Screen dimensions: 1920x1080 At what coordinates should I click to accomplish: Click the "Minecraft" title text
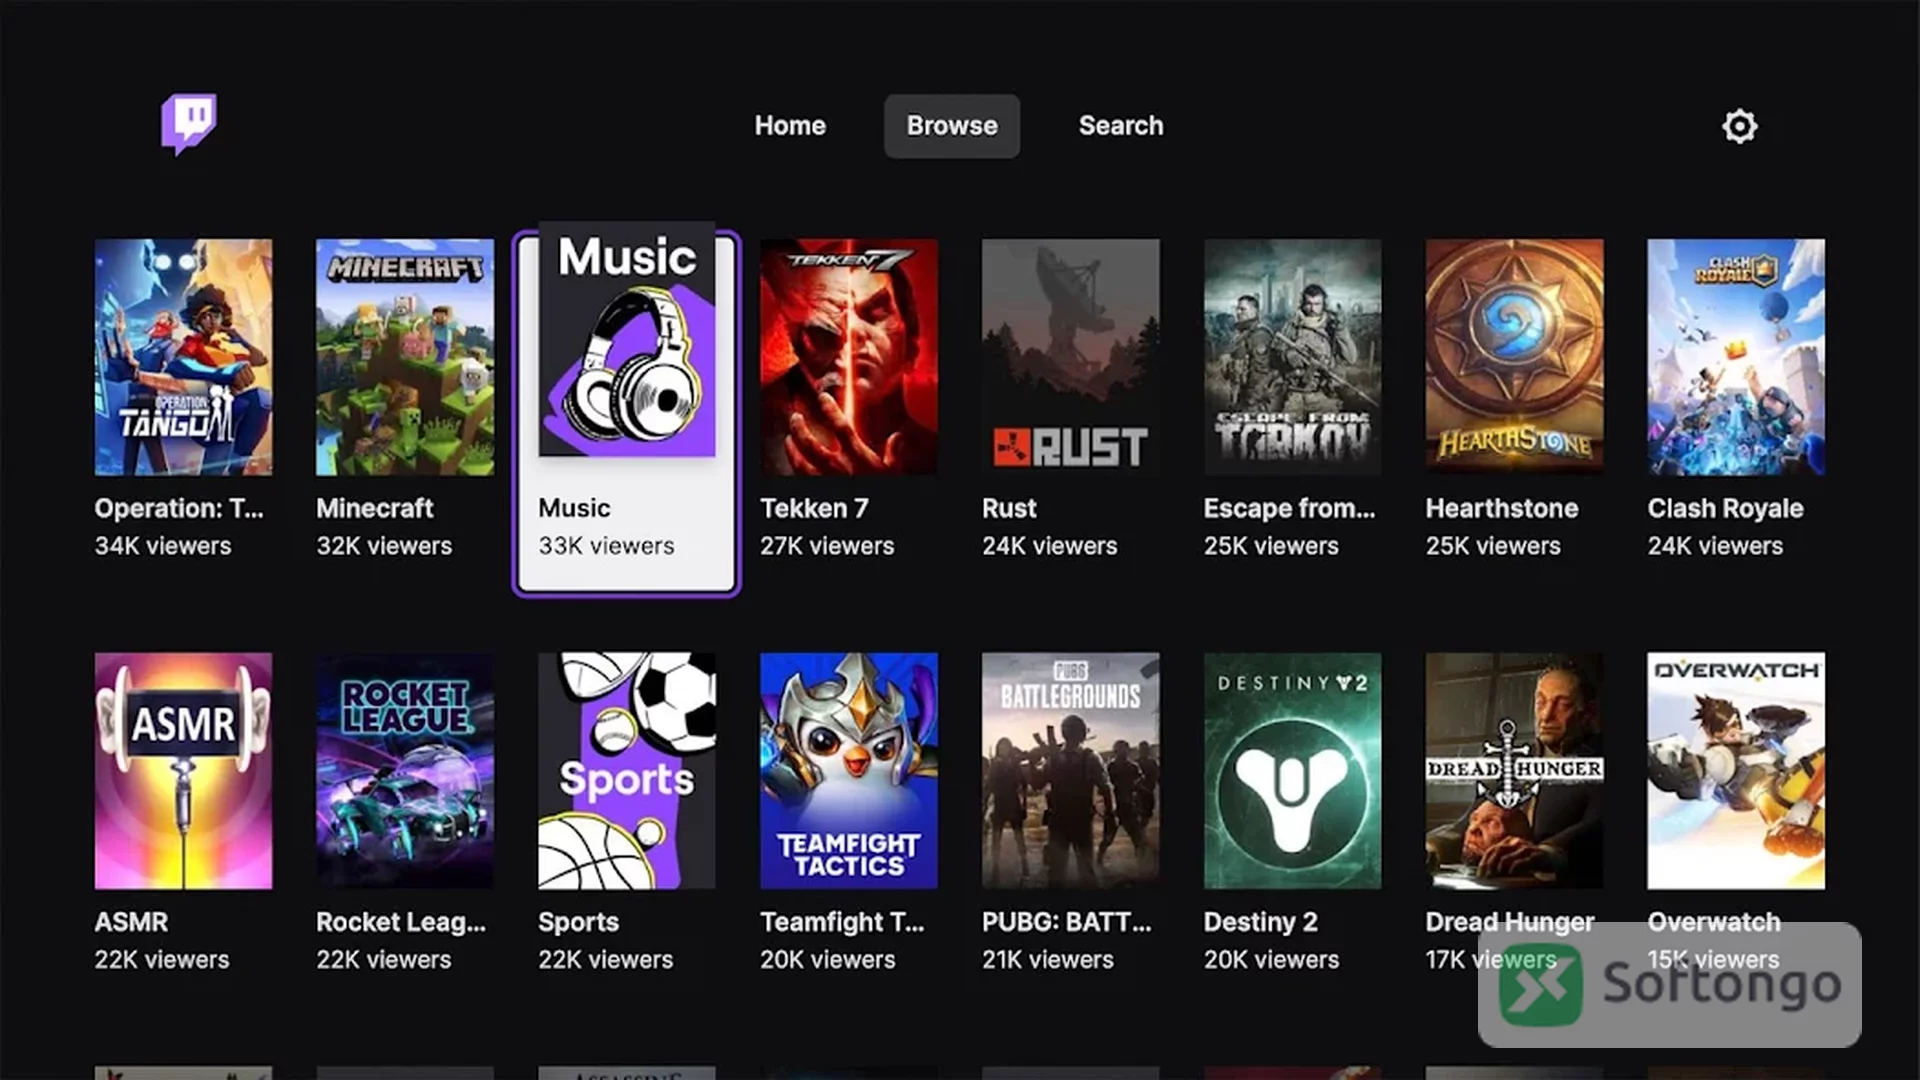tap(375, 508)
